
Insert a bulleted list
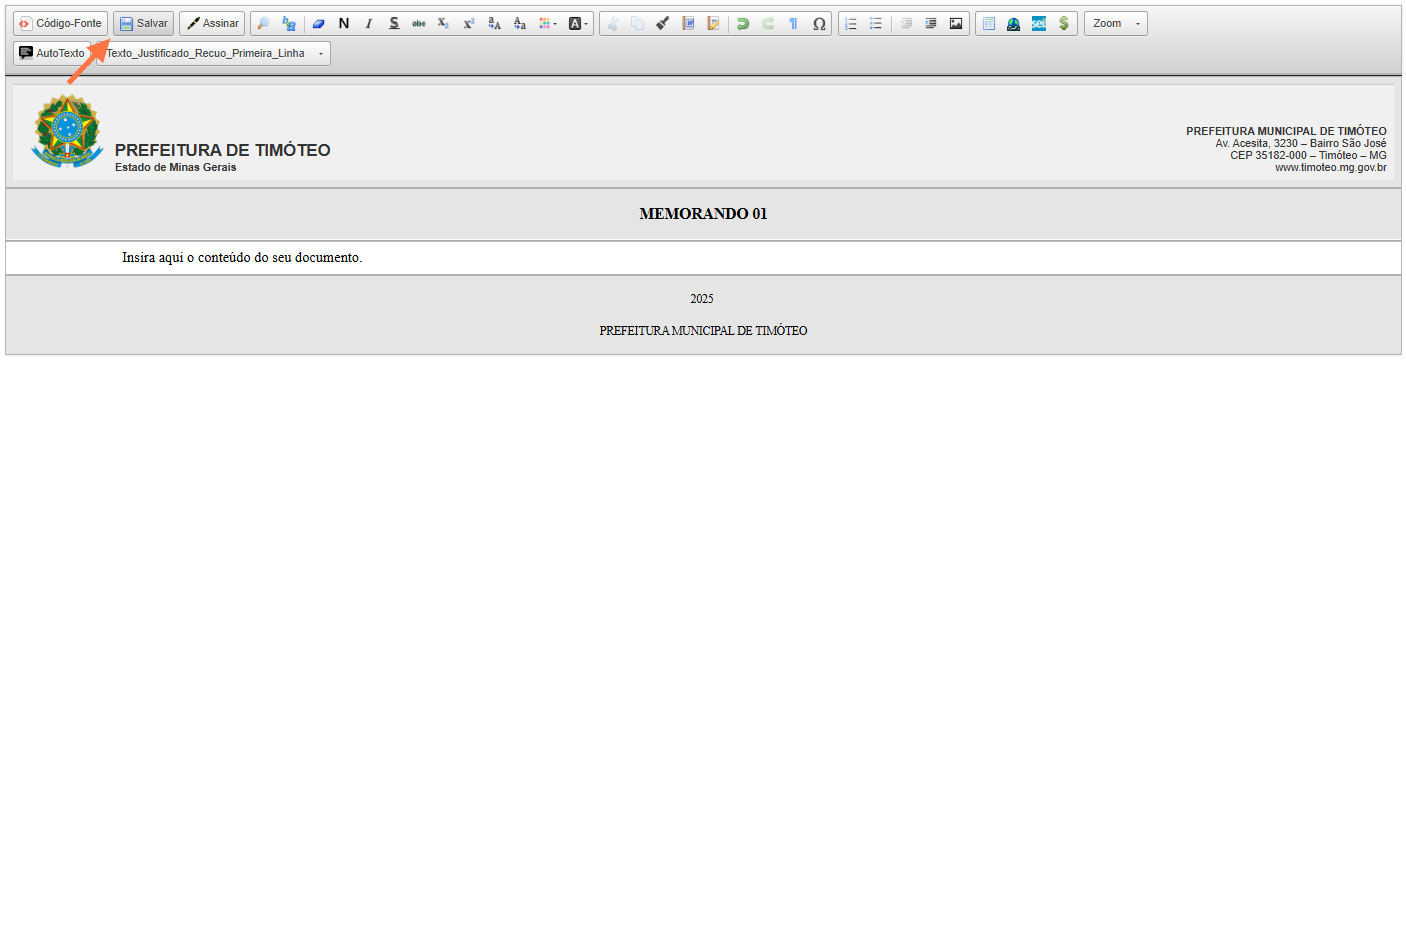coord(876,23)
